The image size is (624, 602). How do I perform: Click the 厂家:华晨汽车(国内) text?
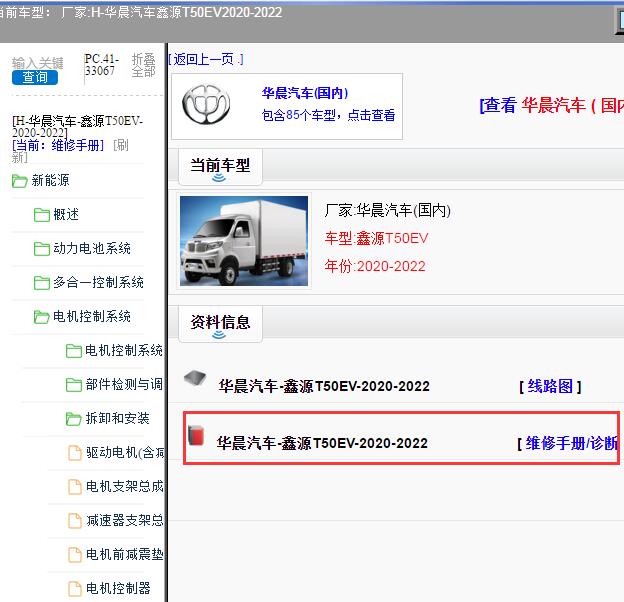click(x=387, y=210)
